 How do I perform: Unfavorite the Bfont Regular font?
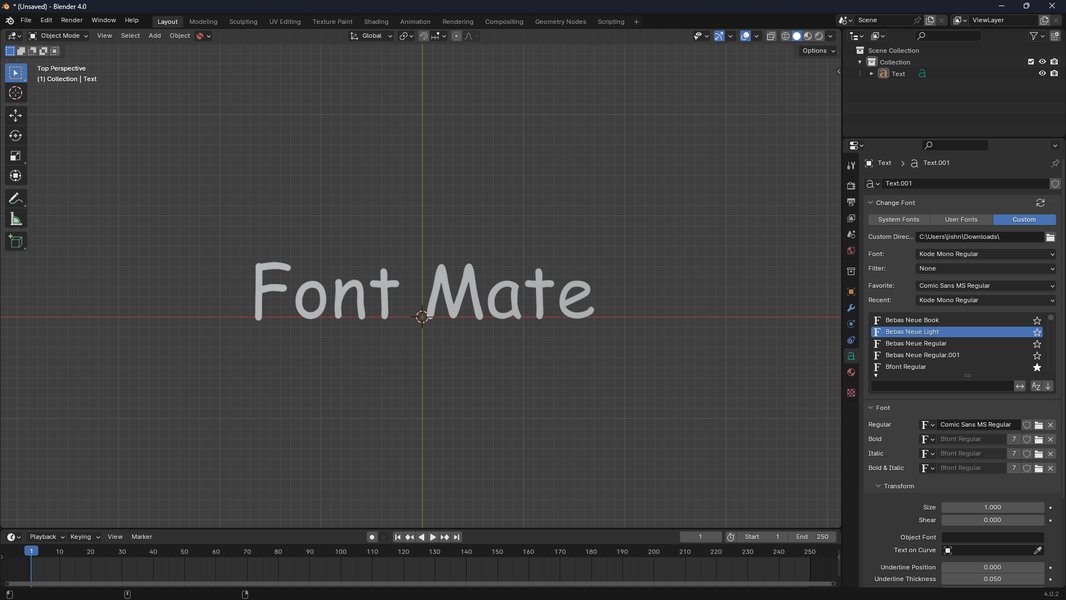coord(1037,367)
